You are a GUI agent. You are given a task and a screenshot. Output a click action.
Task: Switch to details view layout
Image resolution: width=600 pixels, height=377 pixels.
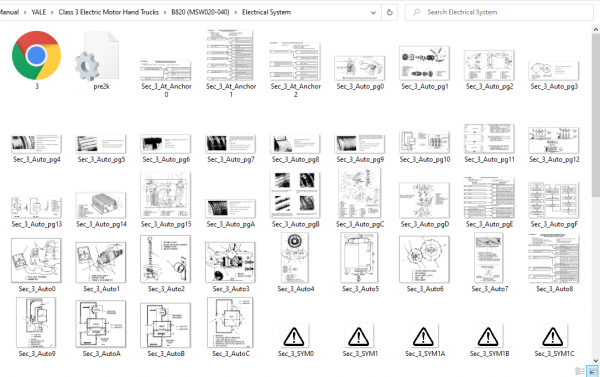[x=580, y=371]
